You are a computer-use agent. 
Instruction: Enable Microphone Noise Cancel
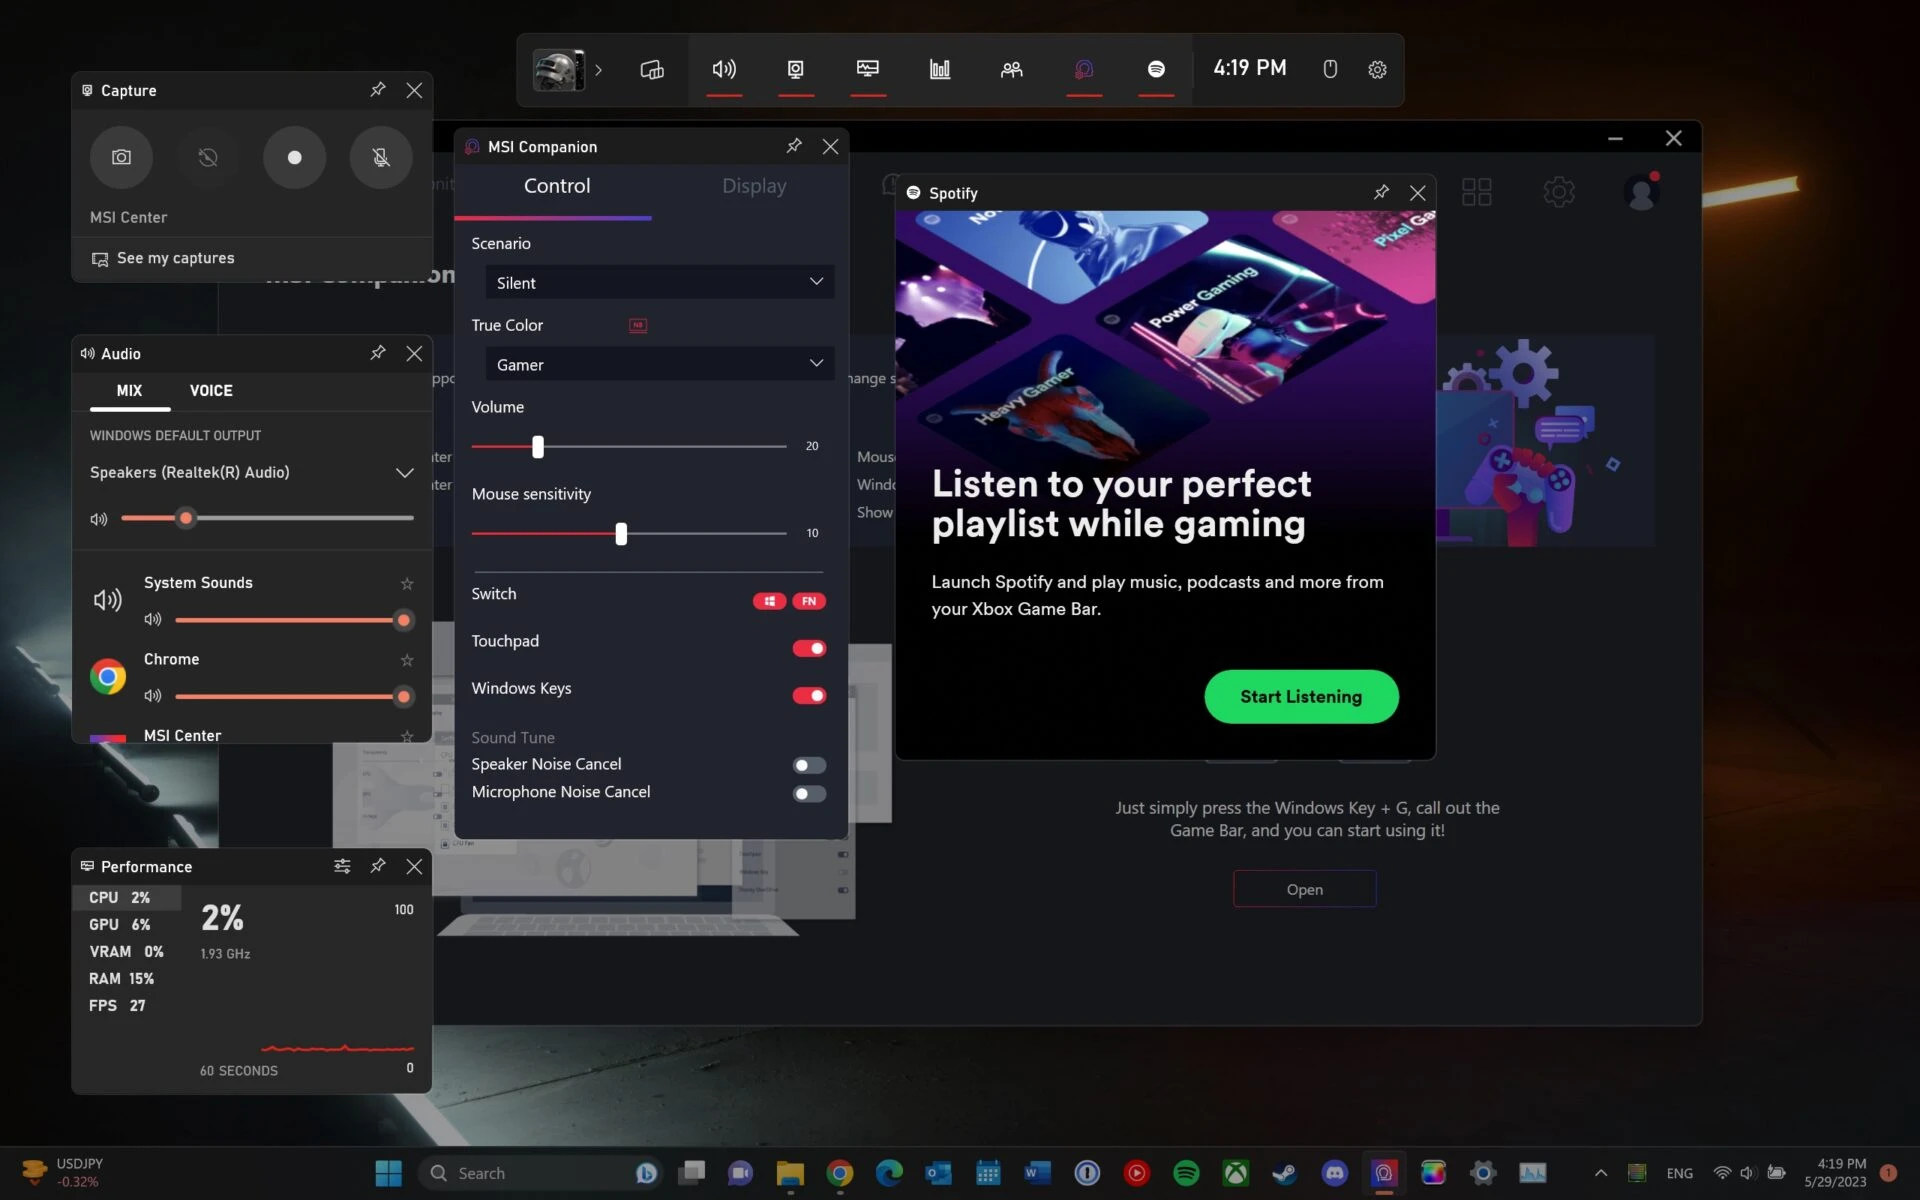pyautogui.click(x=809, y=794)
